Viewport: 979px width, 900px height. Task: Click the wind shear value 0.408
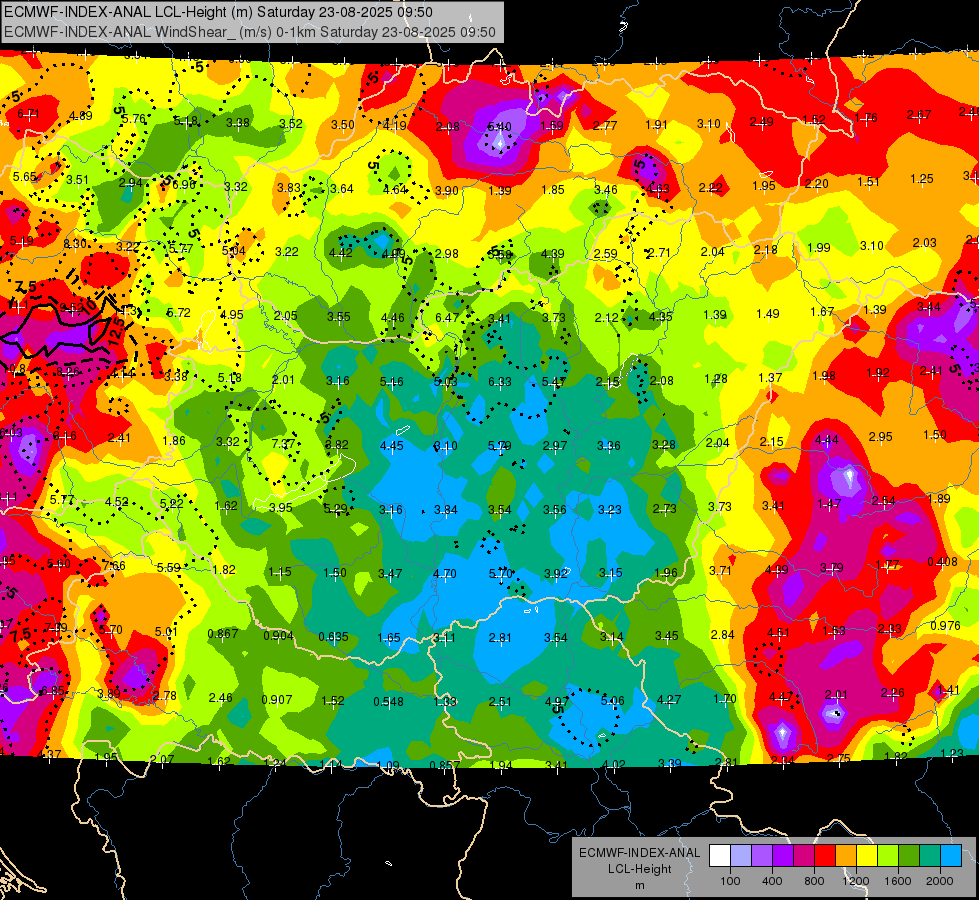[x=942, y=562]
